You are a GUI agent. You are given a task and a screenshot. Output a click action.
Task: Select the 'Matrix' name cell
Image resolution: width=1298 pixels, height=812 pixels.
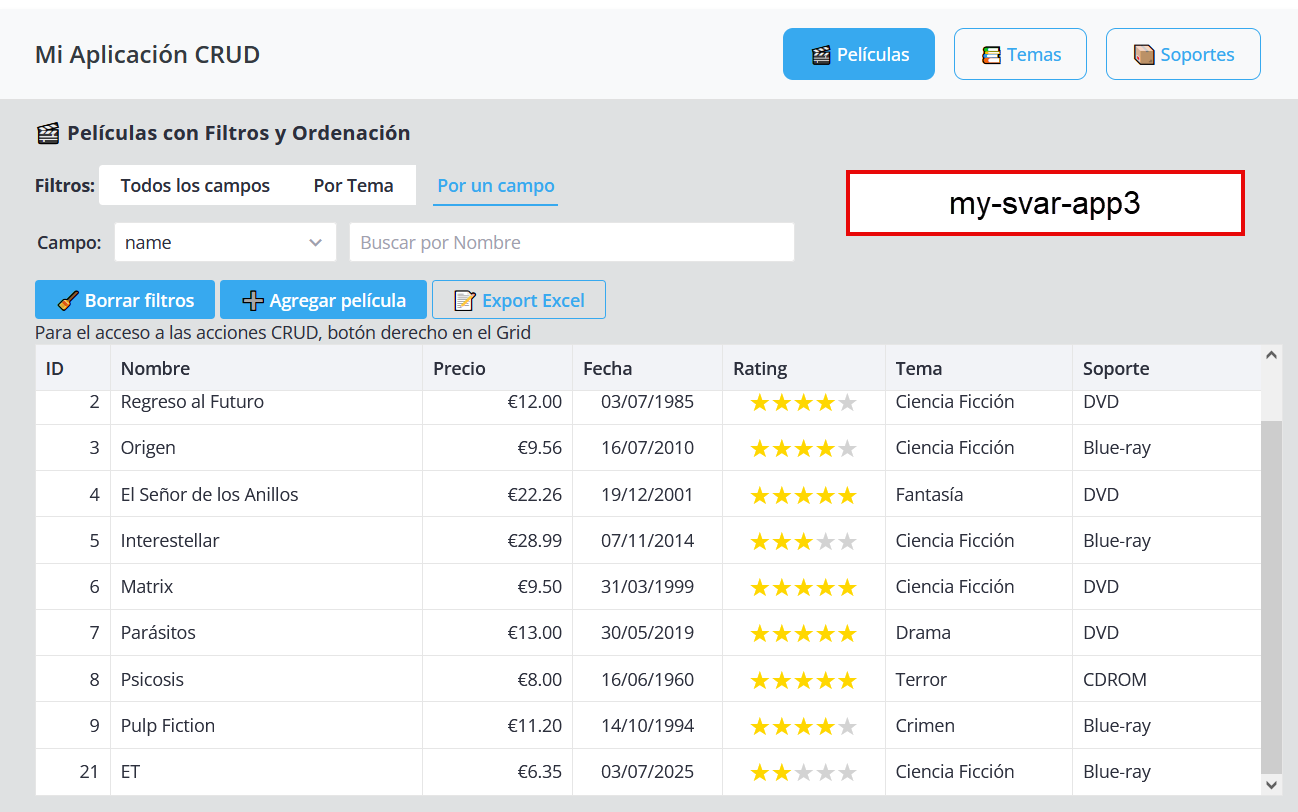266,587
